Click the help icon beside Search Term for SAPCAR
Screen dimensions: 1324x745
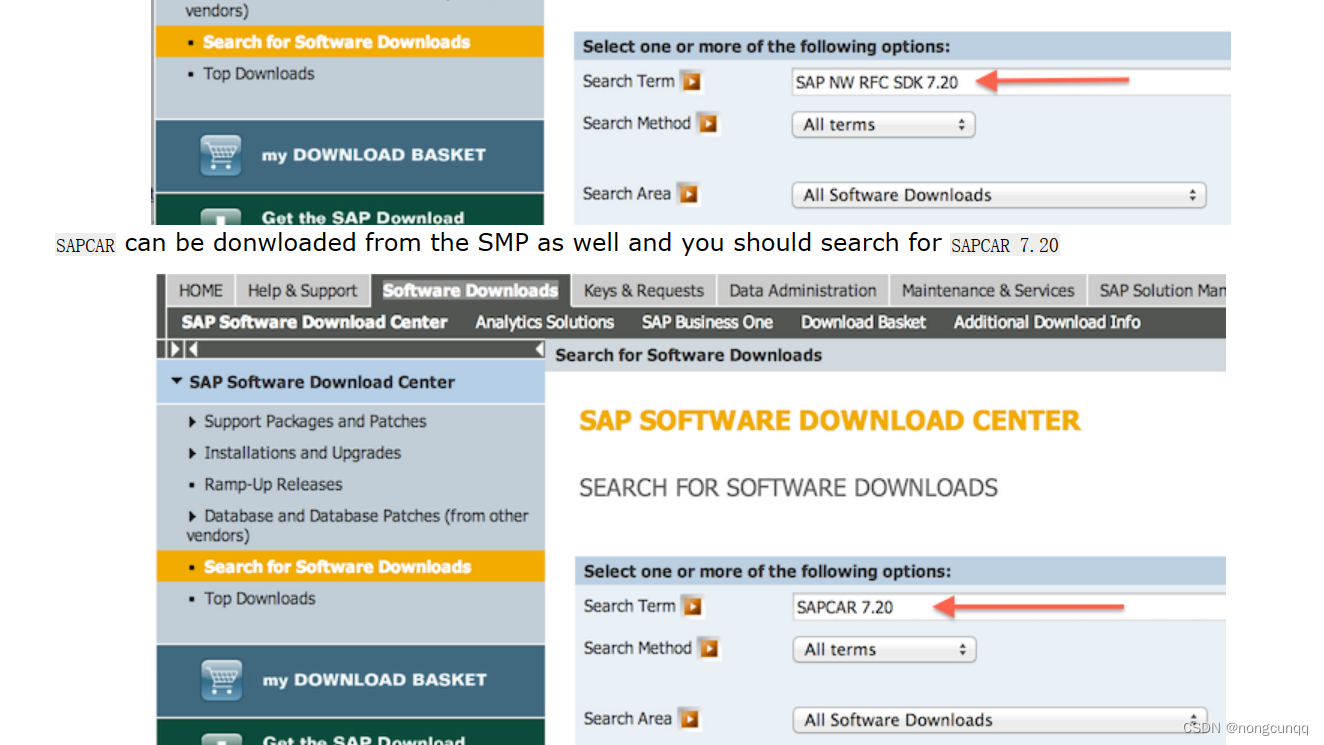[692, 606]
